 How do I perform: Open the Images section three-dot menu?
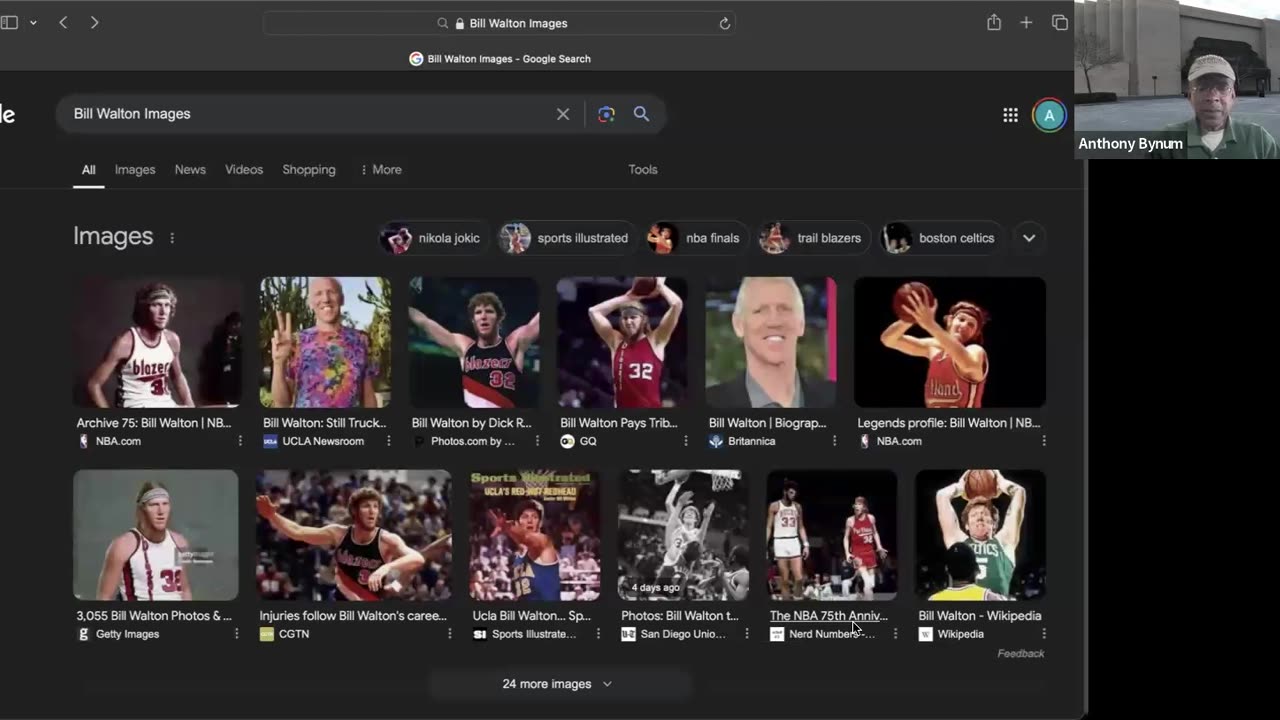coord(172,238)
